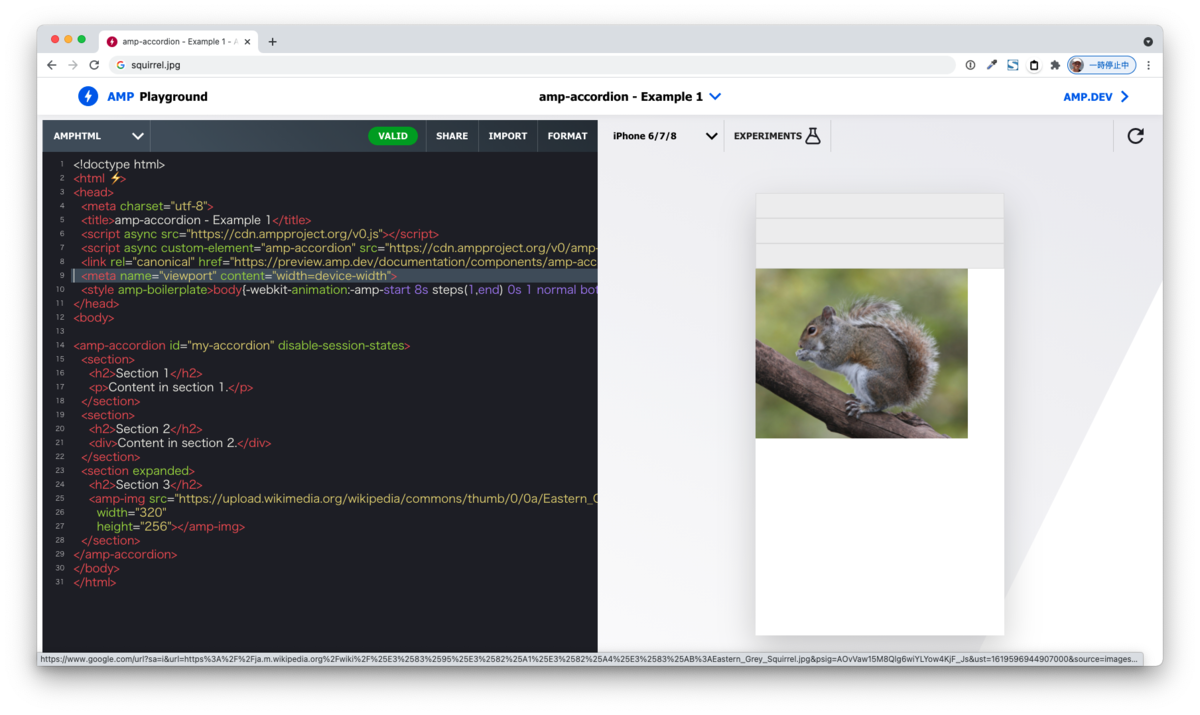Expand the first accordion header in the preview
Screen dimensions: 1200x715
pos(879,206)
